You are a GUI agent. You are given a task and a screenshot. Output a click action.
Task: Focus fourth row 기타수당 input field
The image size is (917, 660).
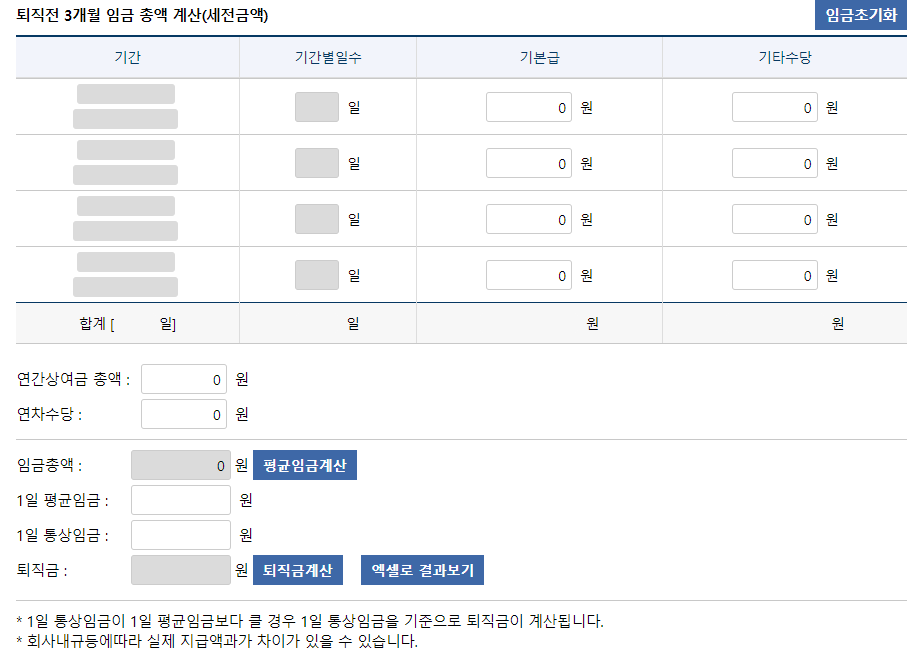(x=774, y=275)
